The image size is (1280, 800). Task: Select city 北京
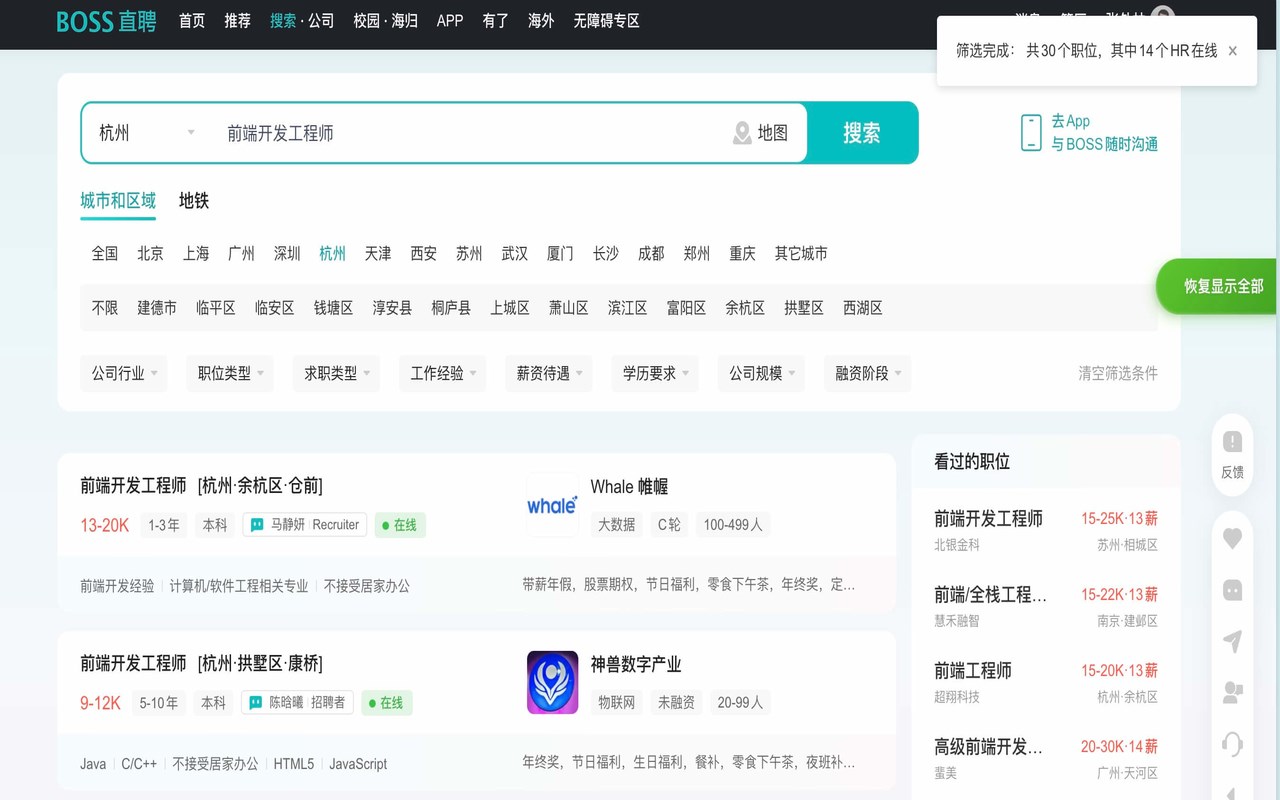point(150,254)
